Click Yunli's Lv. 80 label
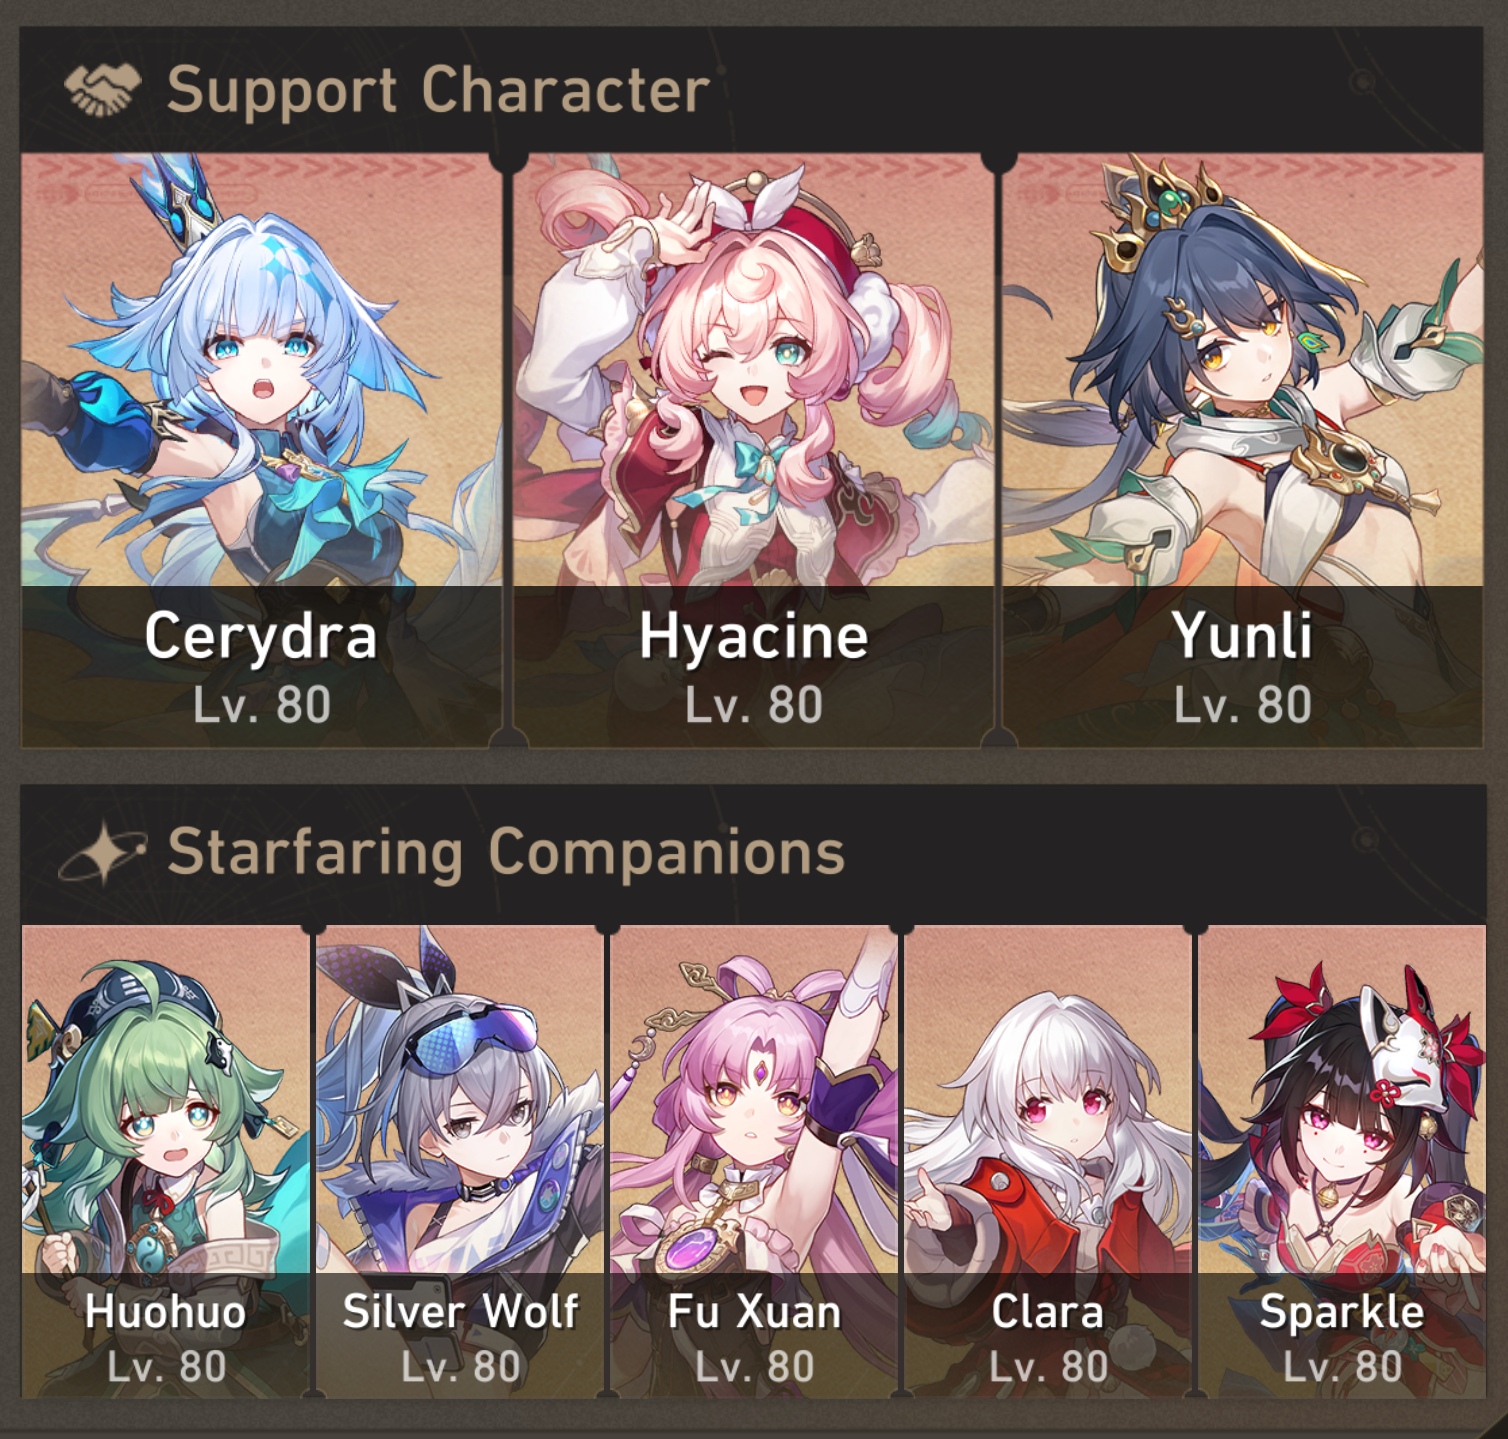This screenshot has width=1508, height=1439. 1243,705
